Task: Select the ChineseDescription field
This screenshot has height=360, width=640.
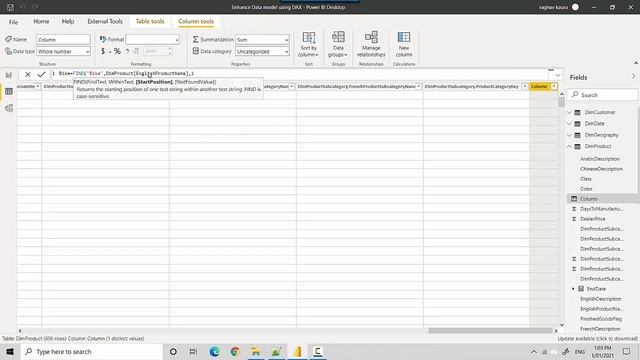Action: coord(601,169)
